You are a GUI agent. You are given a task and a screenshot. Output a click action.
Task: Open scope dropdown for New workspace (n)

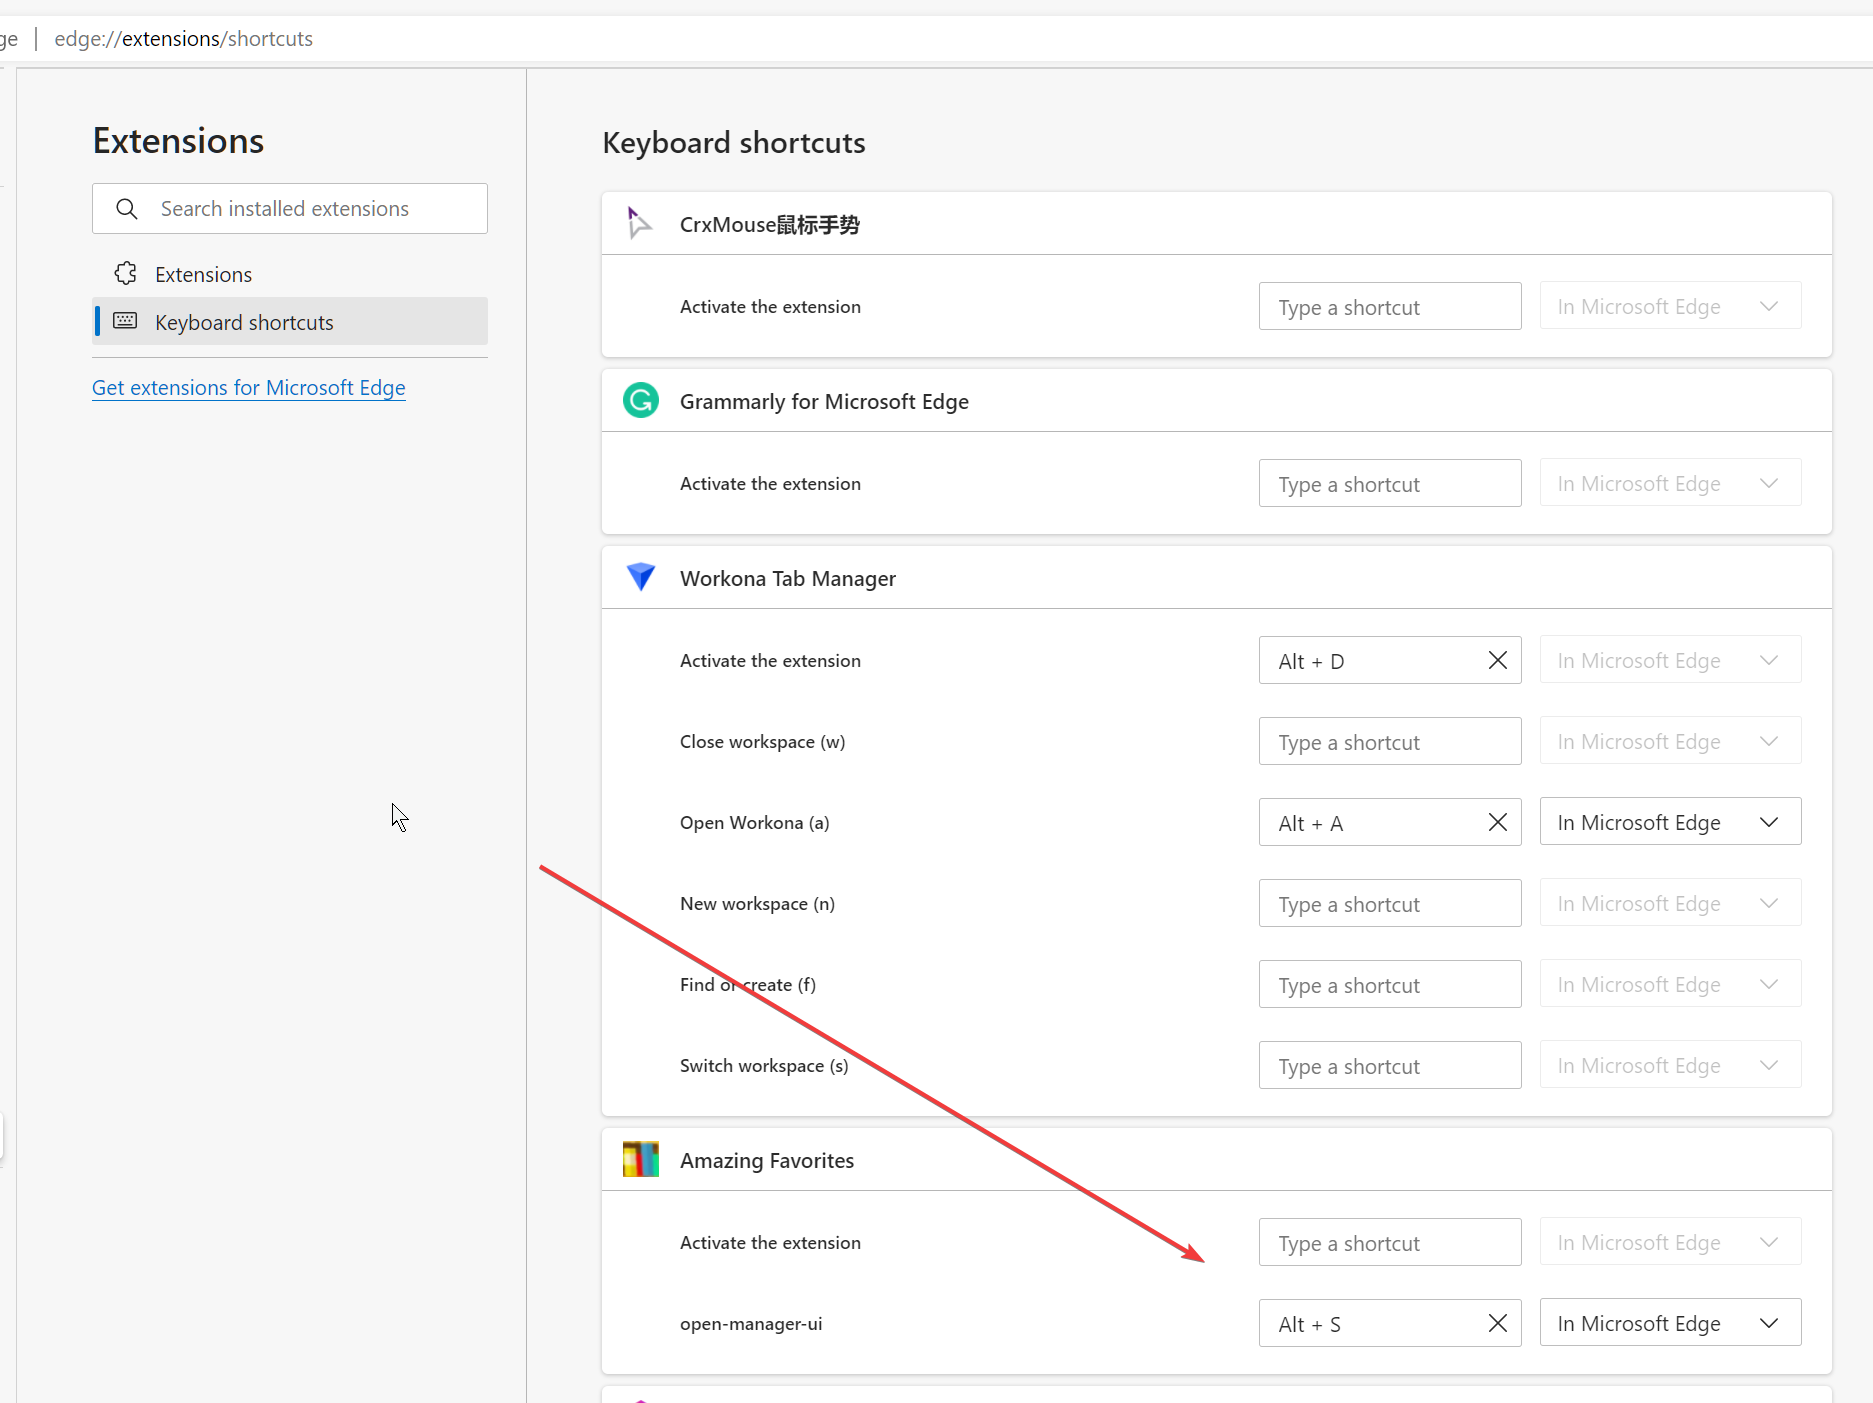pyautogui.click(x=1670, y=903)
